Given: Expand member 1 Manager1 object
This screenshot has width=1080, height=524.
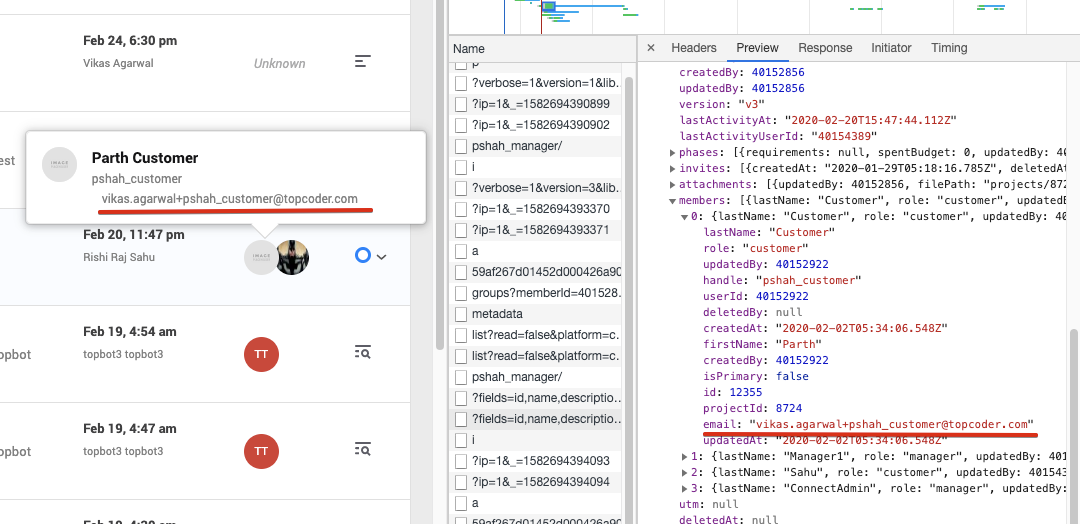Looking at the screenshot, I should coord(685,456).
